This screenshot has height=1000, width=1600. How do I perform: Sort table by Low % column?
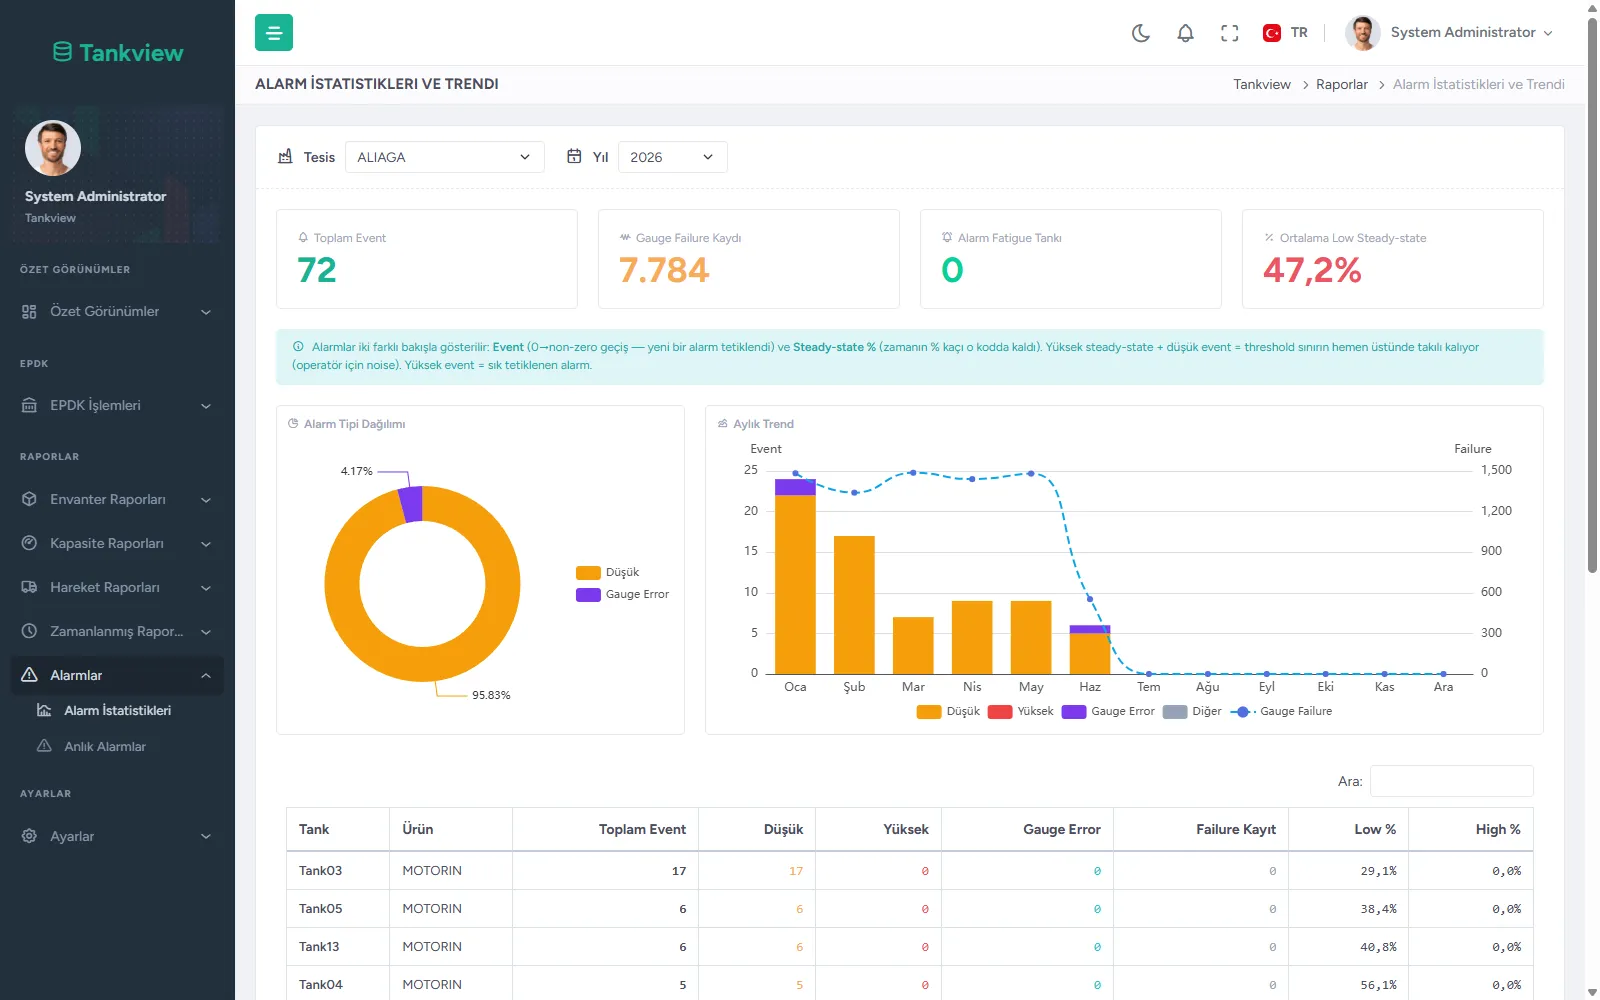pyautogui.click(x=1349, y=829)
